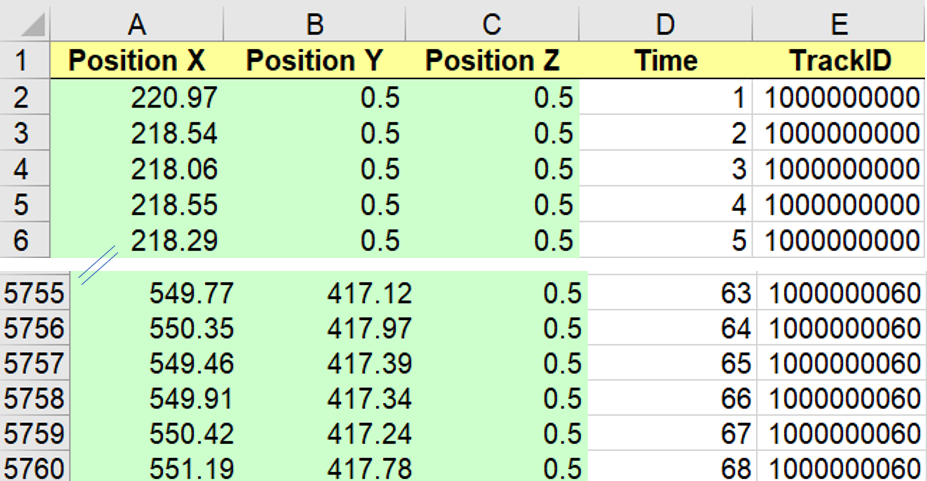
Task: Click the cell containing 220.97
Action: tap(137, 97)
